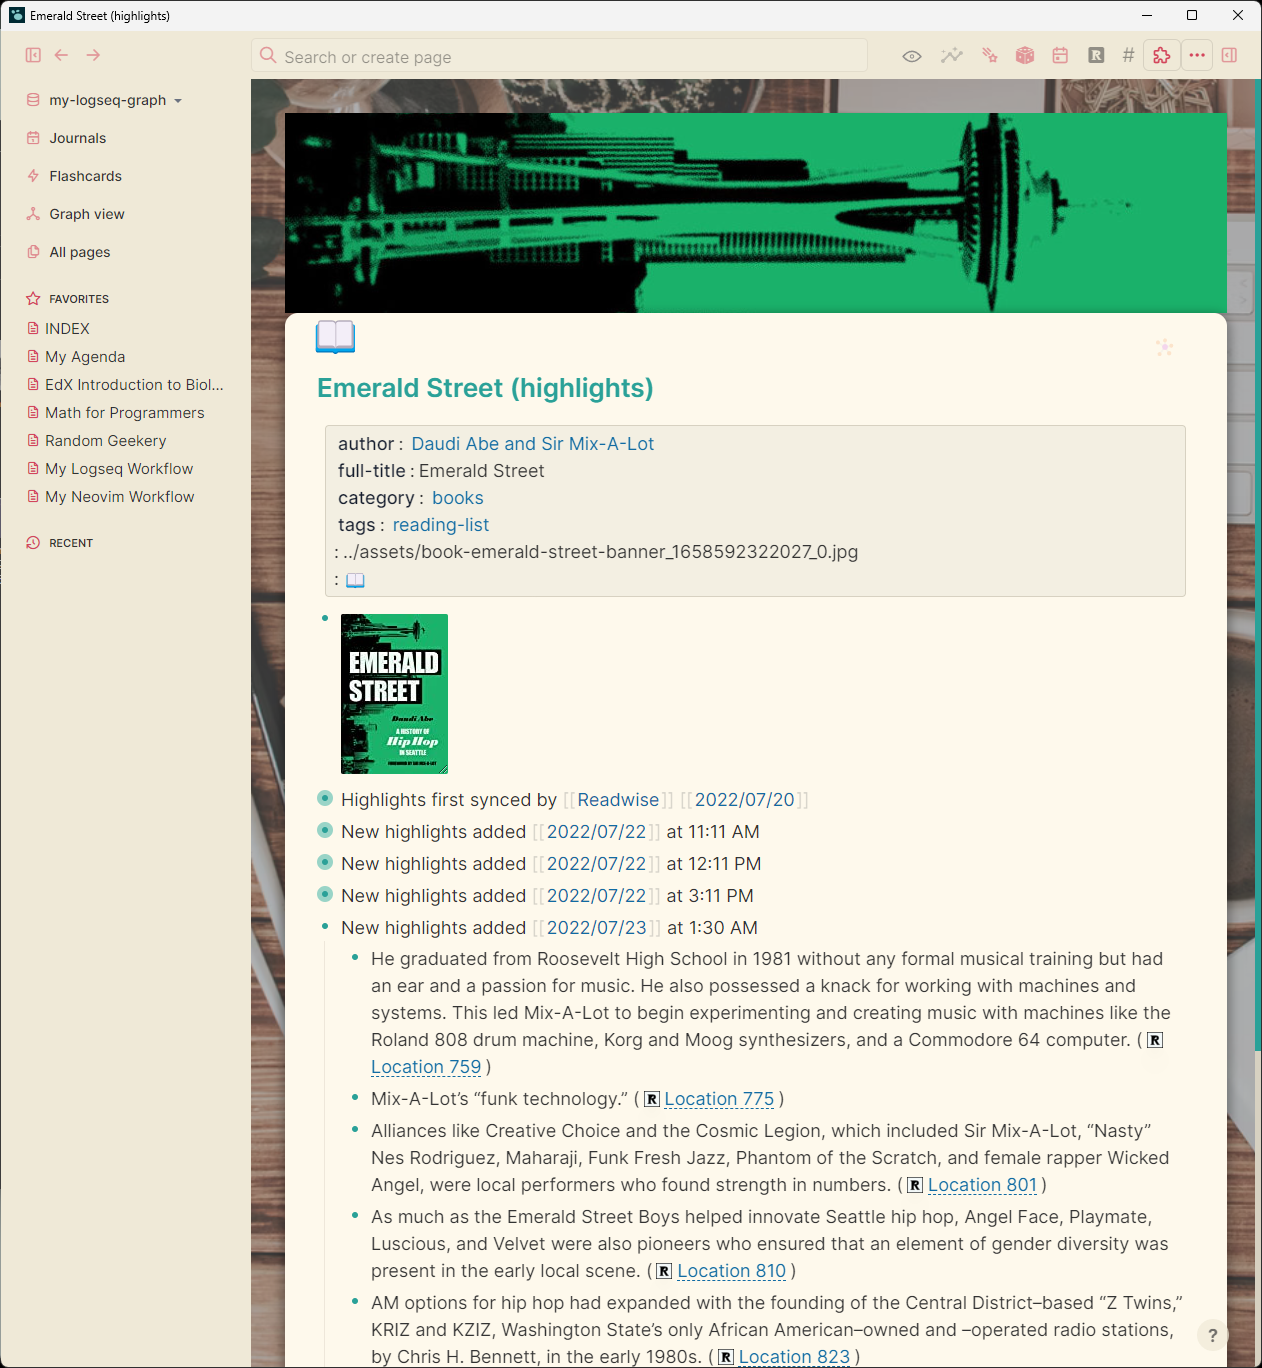This screenshot has width=1262, height=1368.
Task: Open the calendar plugin icon
Action: click(1060, 56)
